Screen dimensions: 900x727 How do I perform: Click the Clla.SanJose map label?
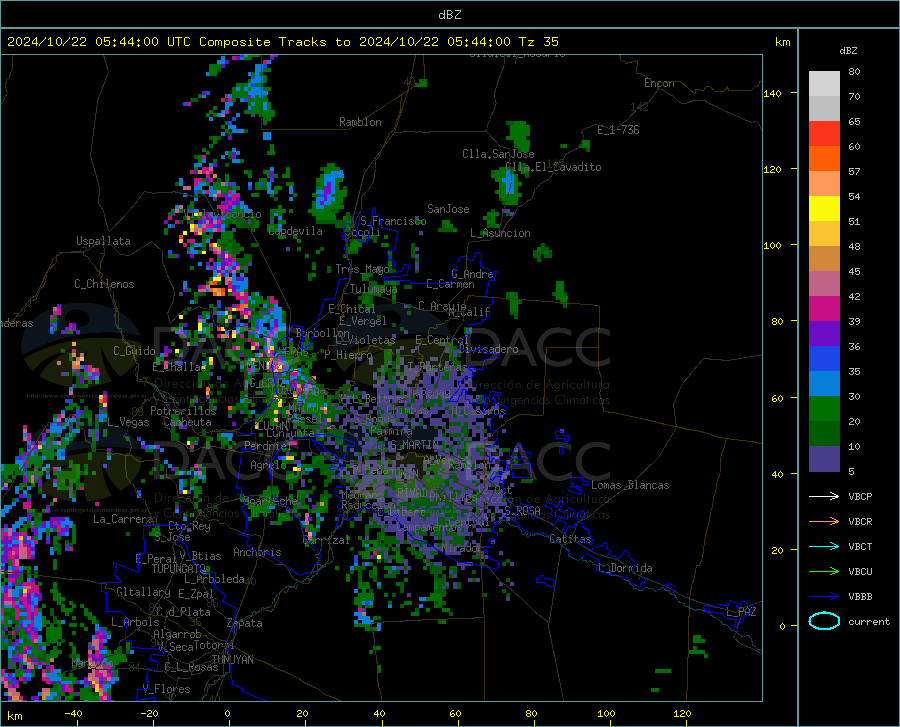point(498,154)
